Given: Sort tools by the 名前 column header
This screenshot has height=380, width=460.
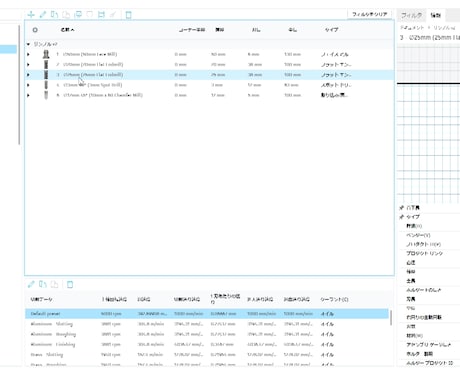Looking at the screenshot, I should 67,30.
